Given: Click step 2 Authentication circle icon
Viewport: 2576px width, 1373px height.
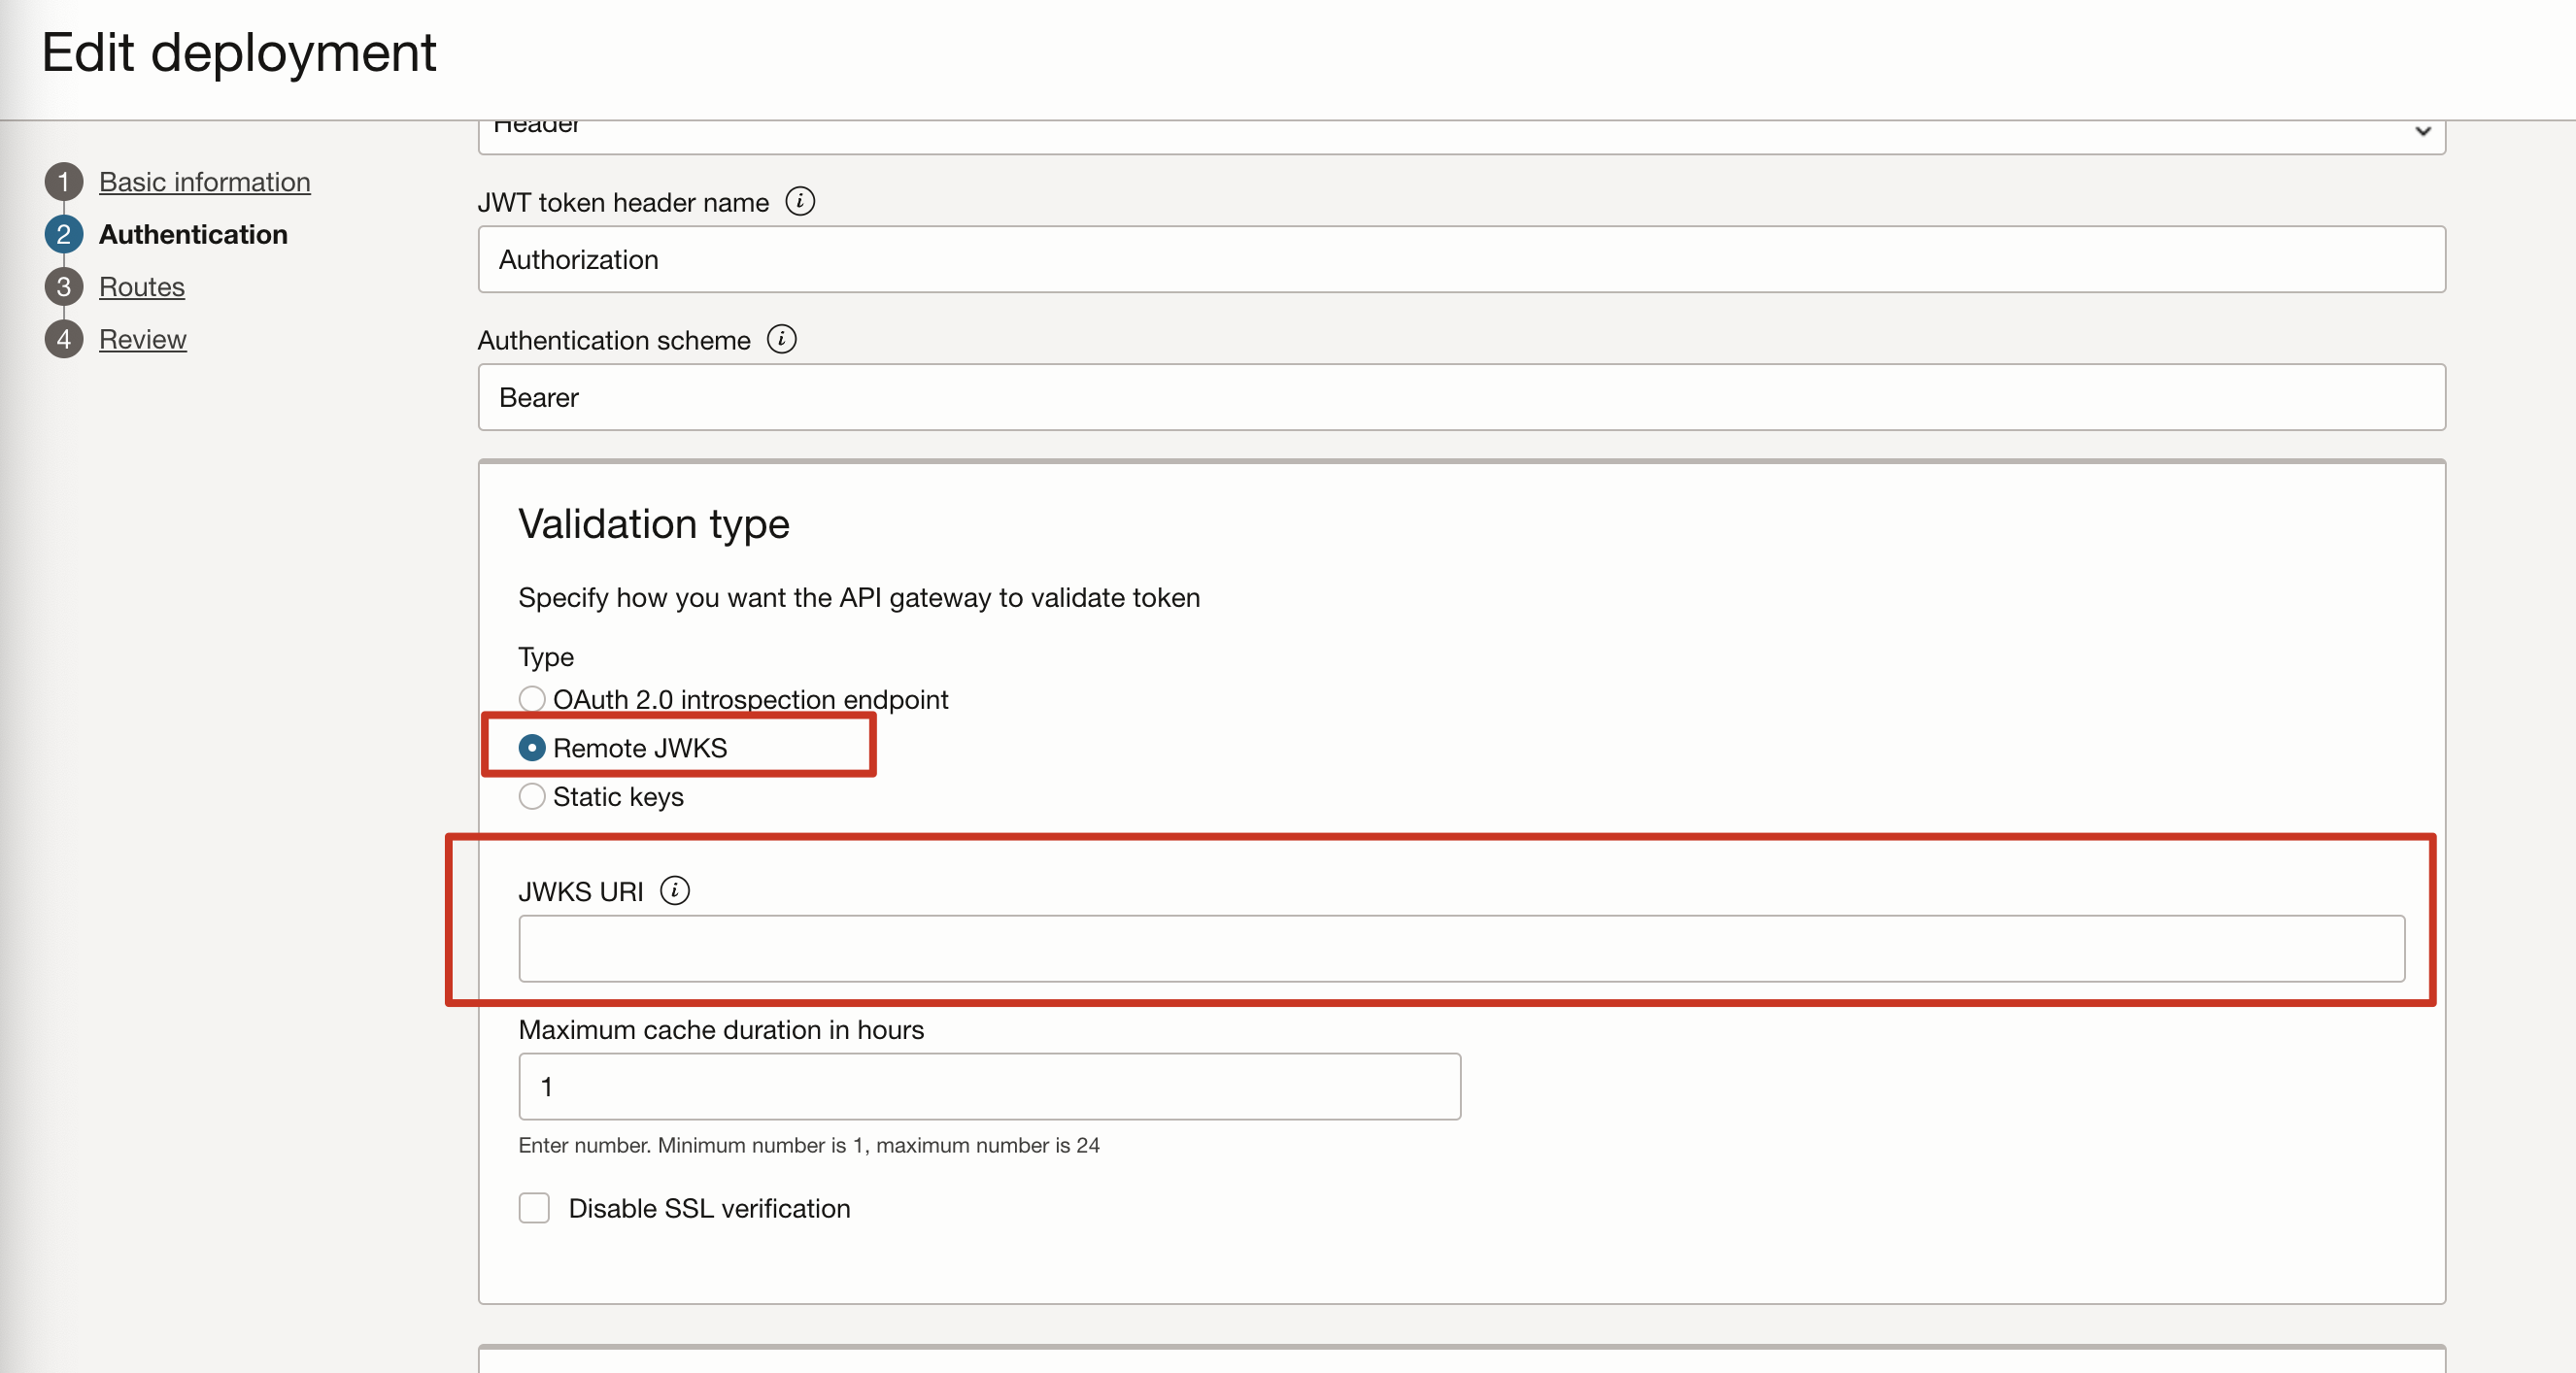Looking at the screenshot, I should click(x=63, y=234).
